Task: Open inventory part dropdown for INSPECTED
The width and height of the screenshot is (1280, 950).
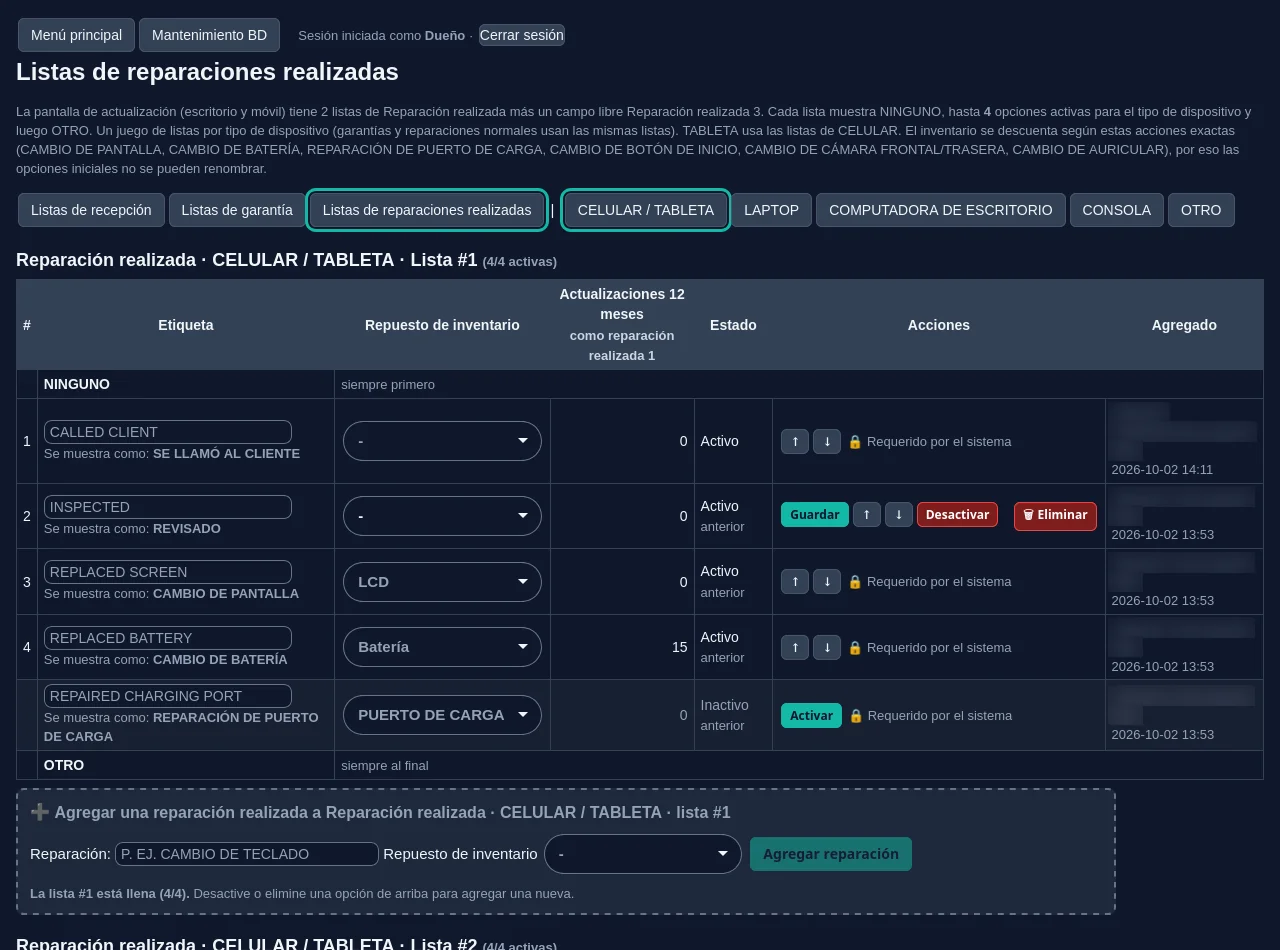Action: (442, 516)
